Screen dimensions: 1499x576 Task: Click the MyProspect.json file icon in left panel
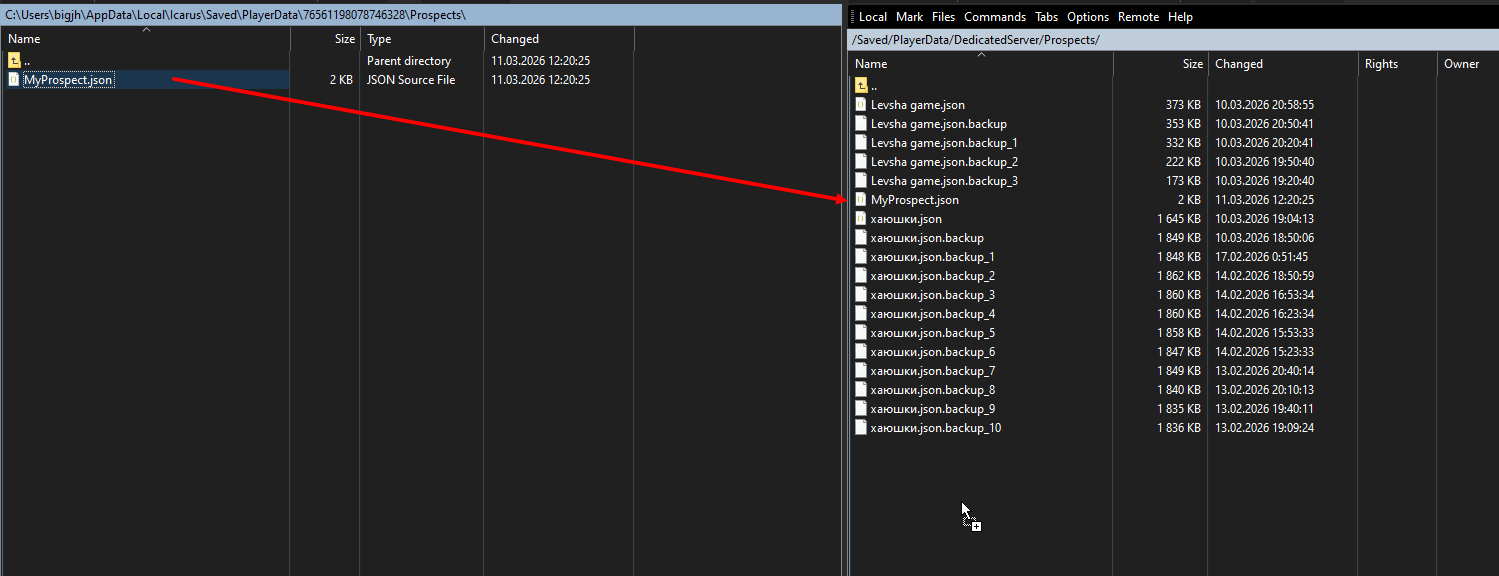[14, 80]
